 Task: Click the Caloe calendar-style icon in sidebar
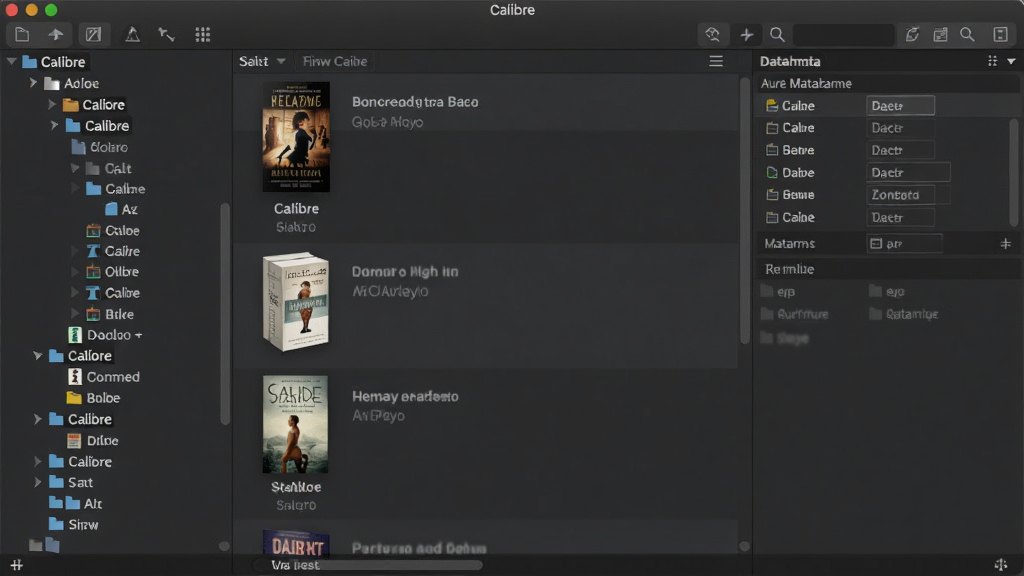(93, 231)
